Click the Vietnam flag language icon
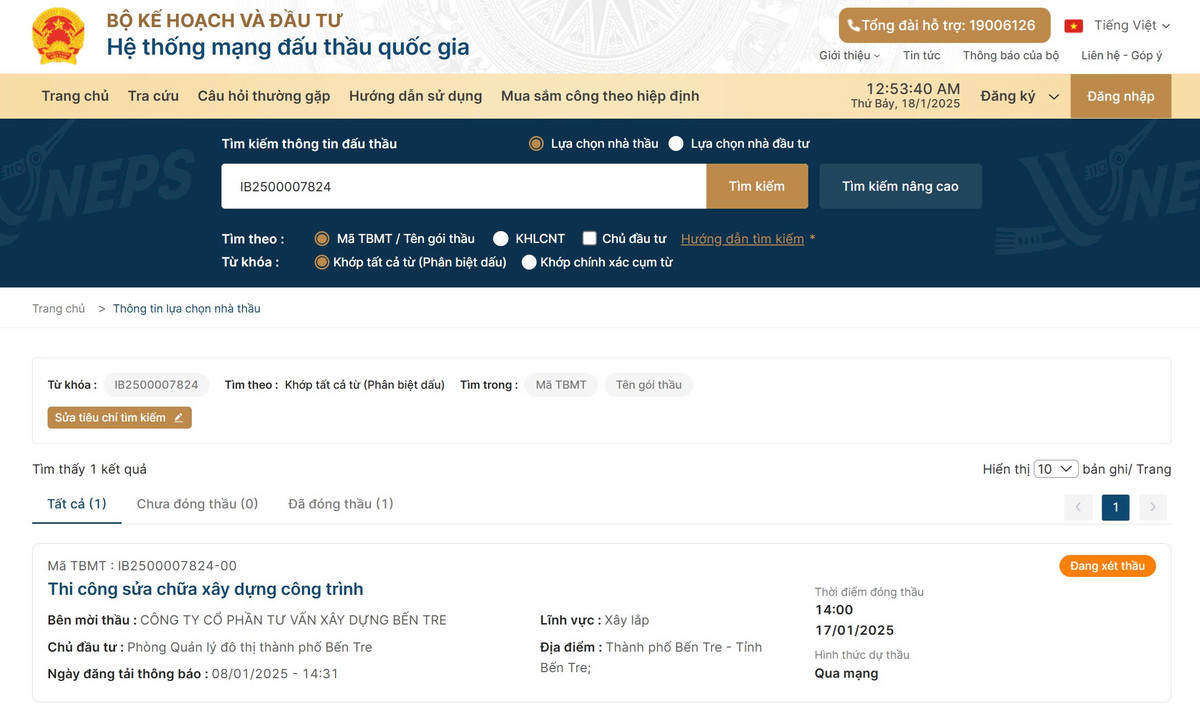This screenshot has width=1200, height=713. [x=1071, y=24]
